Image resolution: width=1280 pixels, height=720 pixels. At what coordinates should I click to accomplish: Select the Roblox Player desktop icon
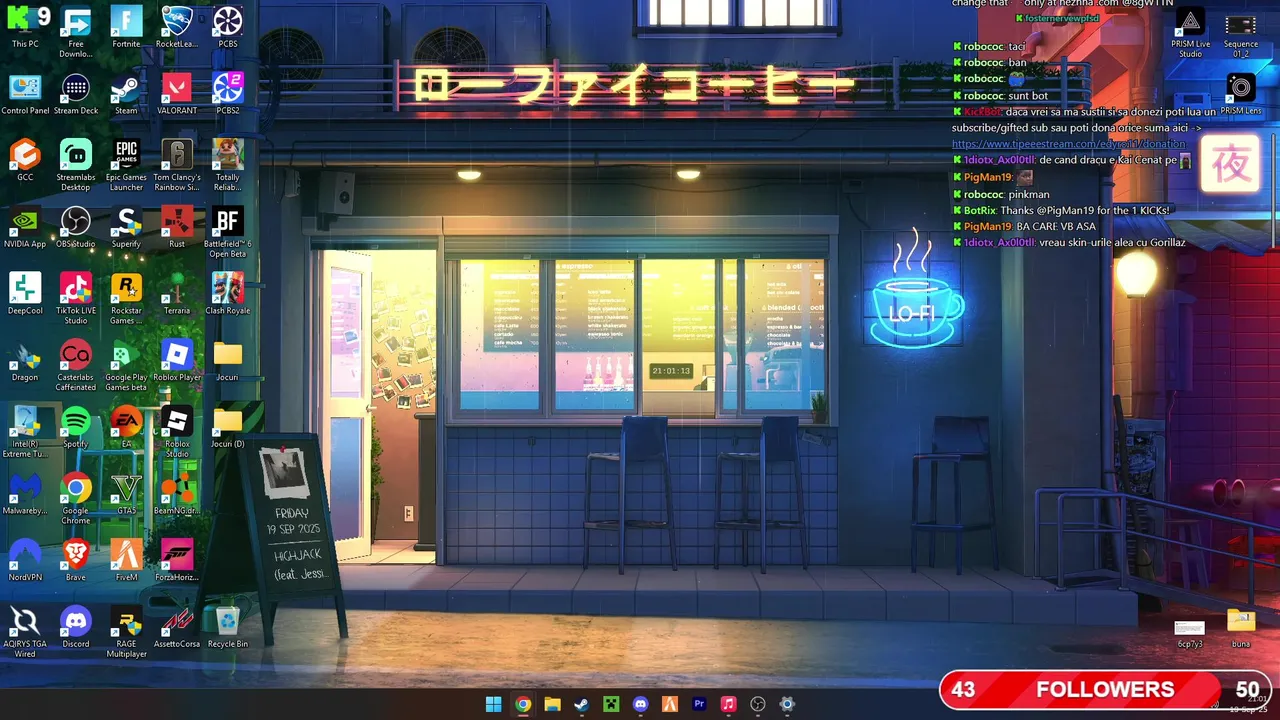(177, 361)
